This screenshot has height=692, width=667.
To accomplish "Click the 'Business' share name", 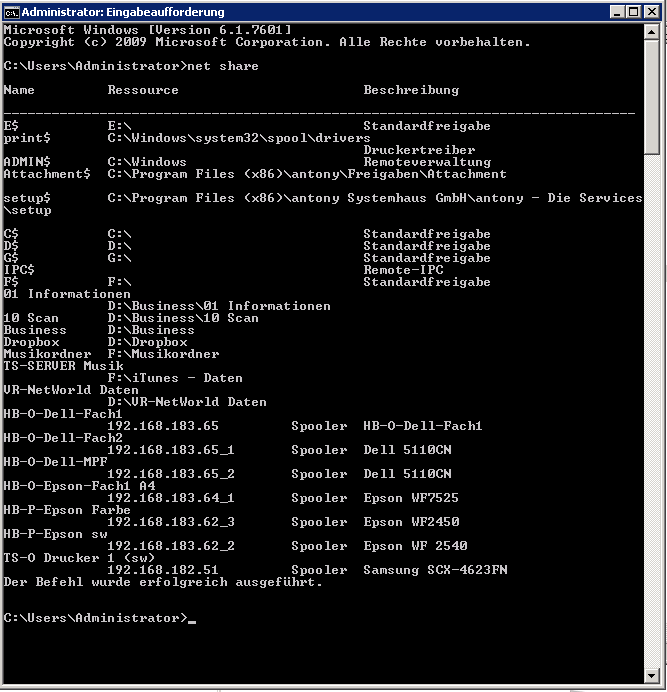I will [35, 330].
